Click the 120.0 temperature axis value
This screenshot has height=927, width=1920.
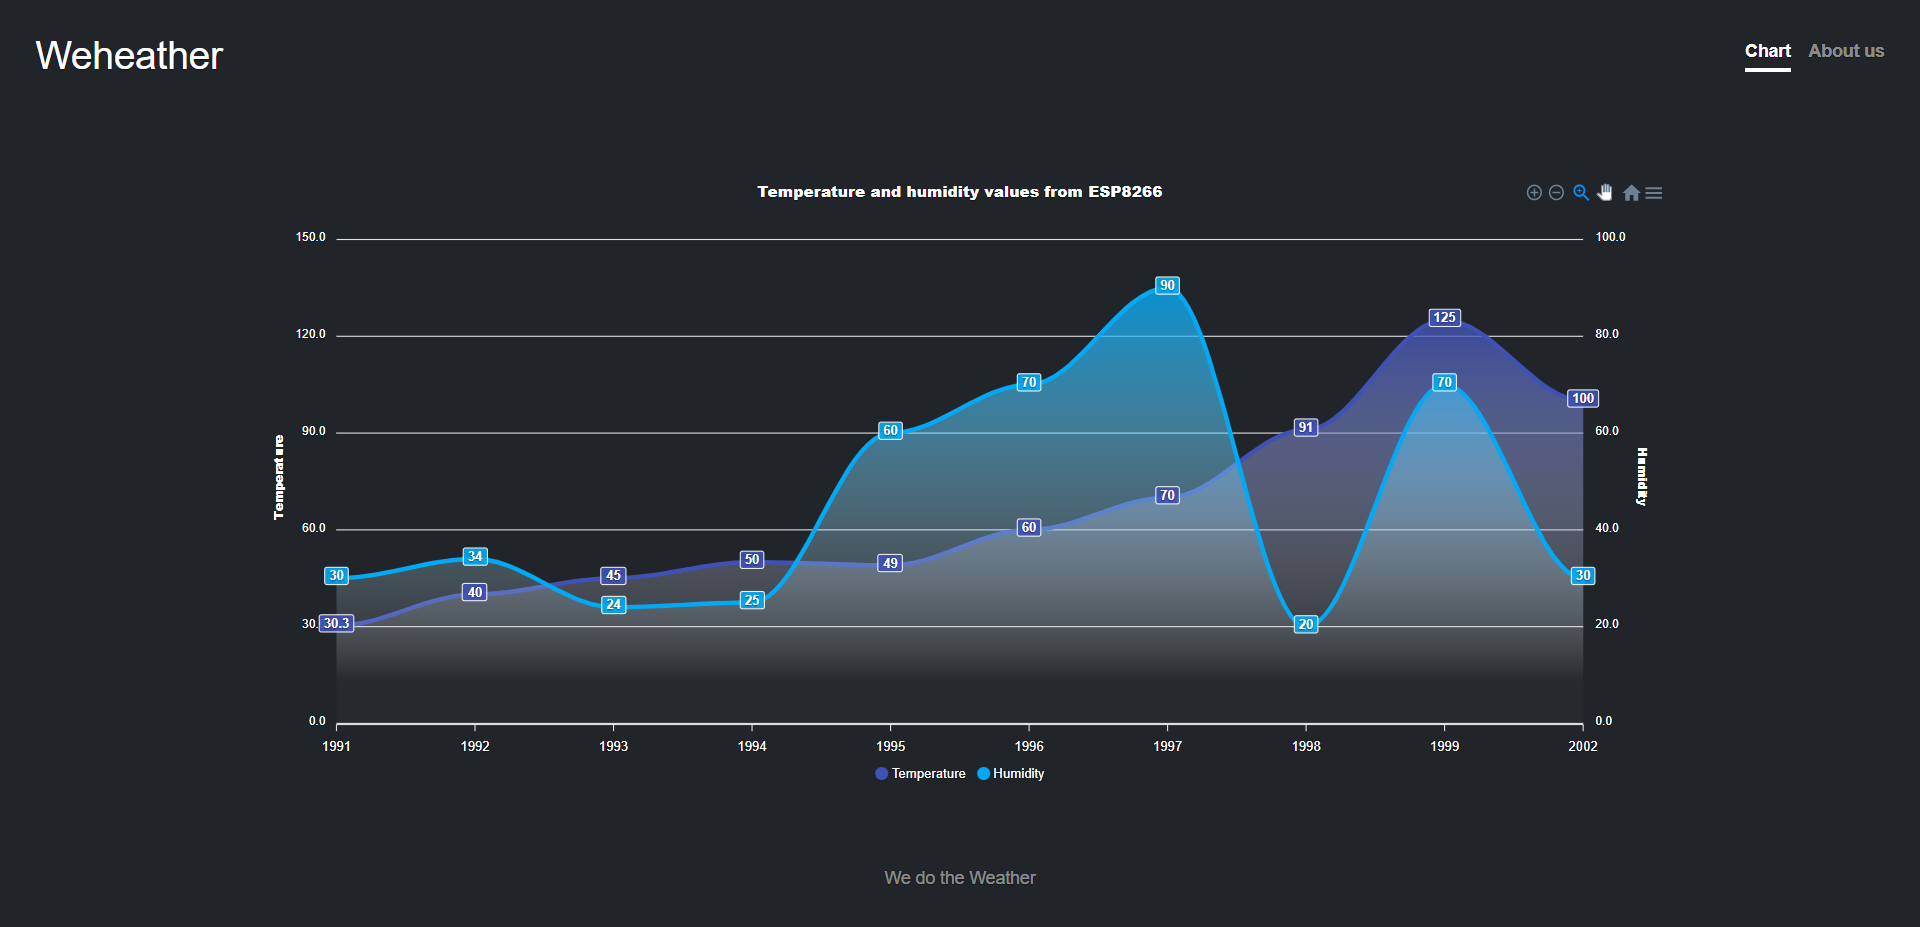pos(310,335)
